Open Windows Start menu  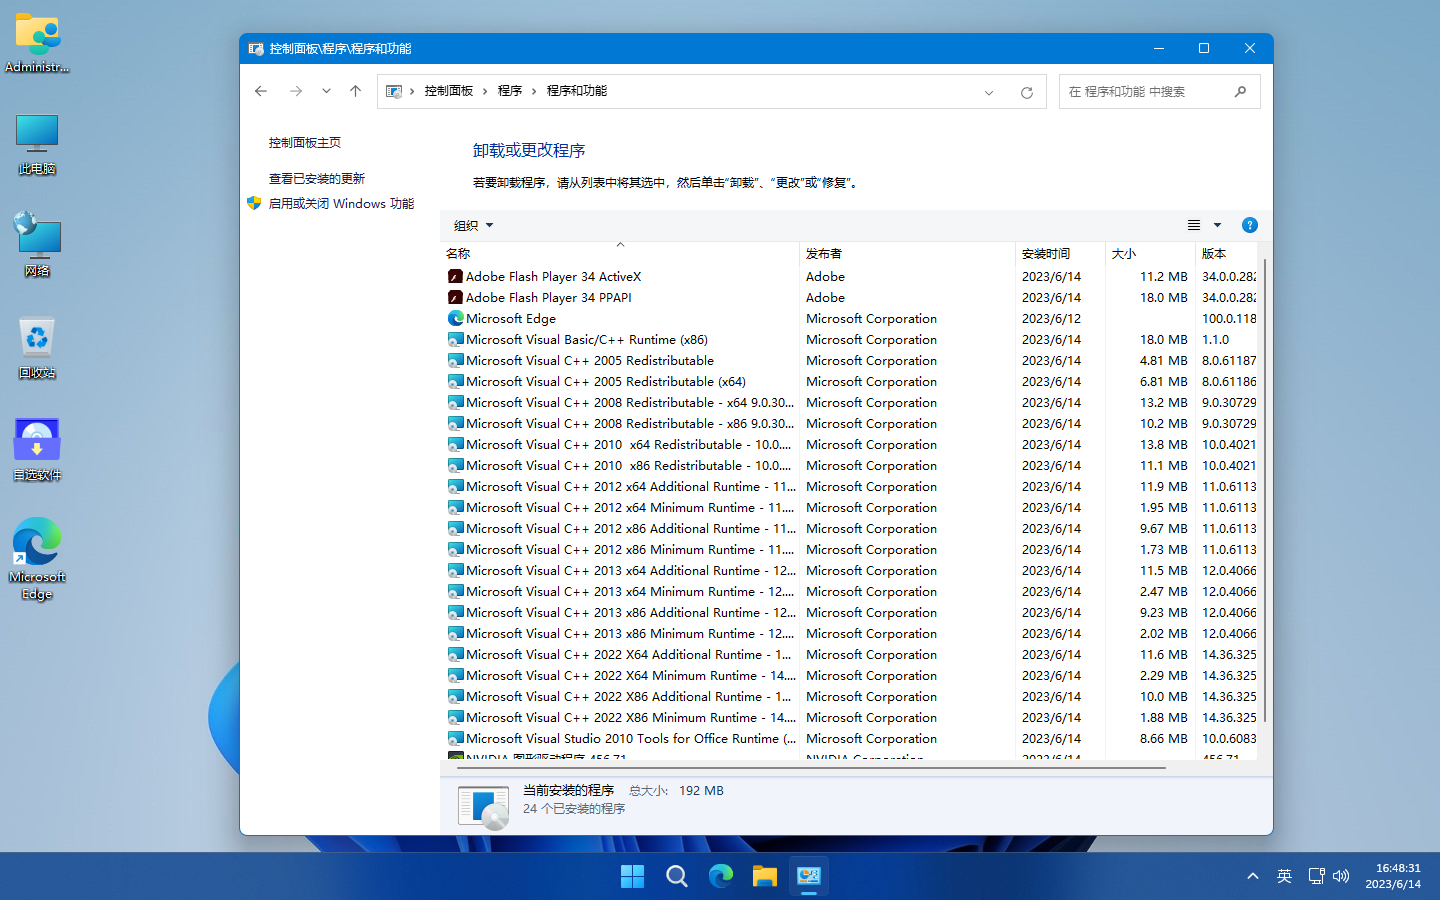(633, 877)
